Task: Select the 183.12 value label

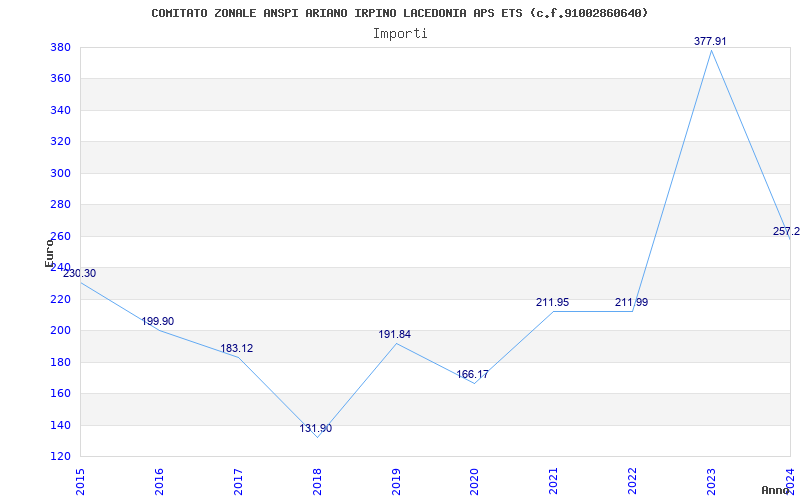Action: pos(237,348)
